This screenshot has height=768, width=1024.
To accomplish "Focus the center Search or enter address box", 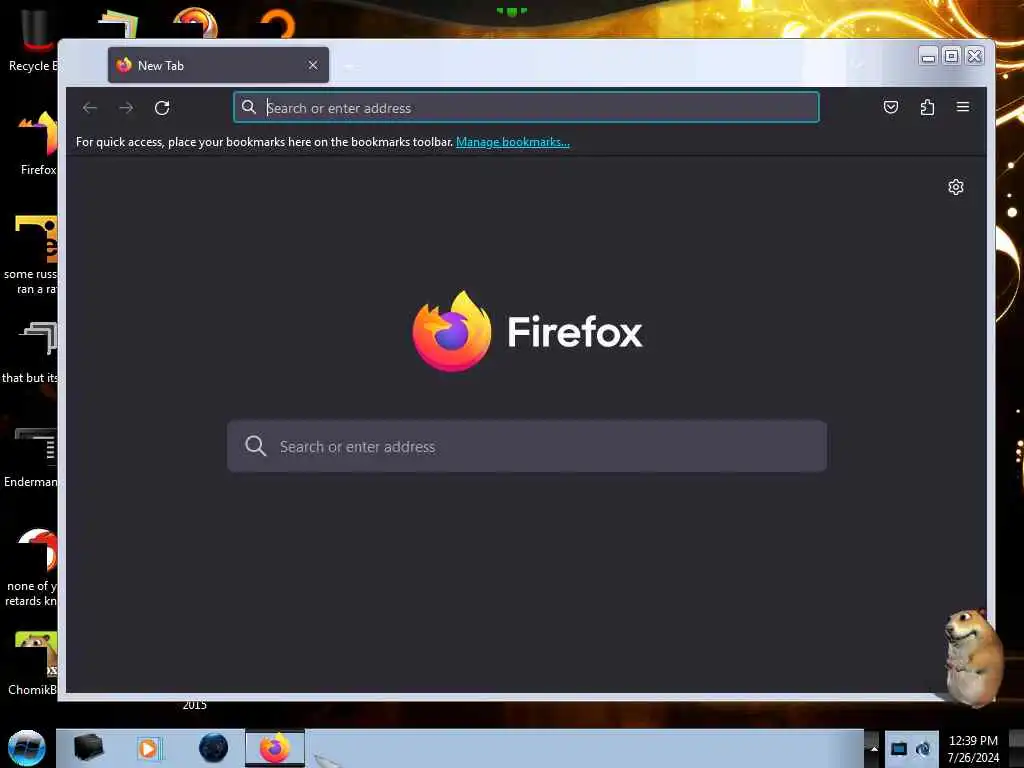I will (526, 446).
